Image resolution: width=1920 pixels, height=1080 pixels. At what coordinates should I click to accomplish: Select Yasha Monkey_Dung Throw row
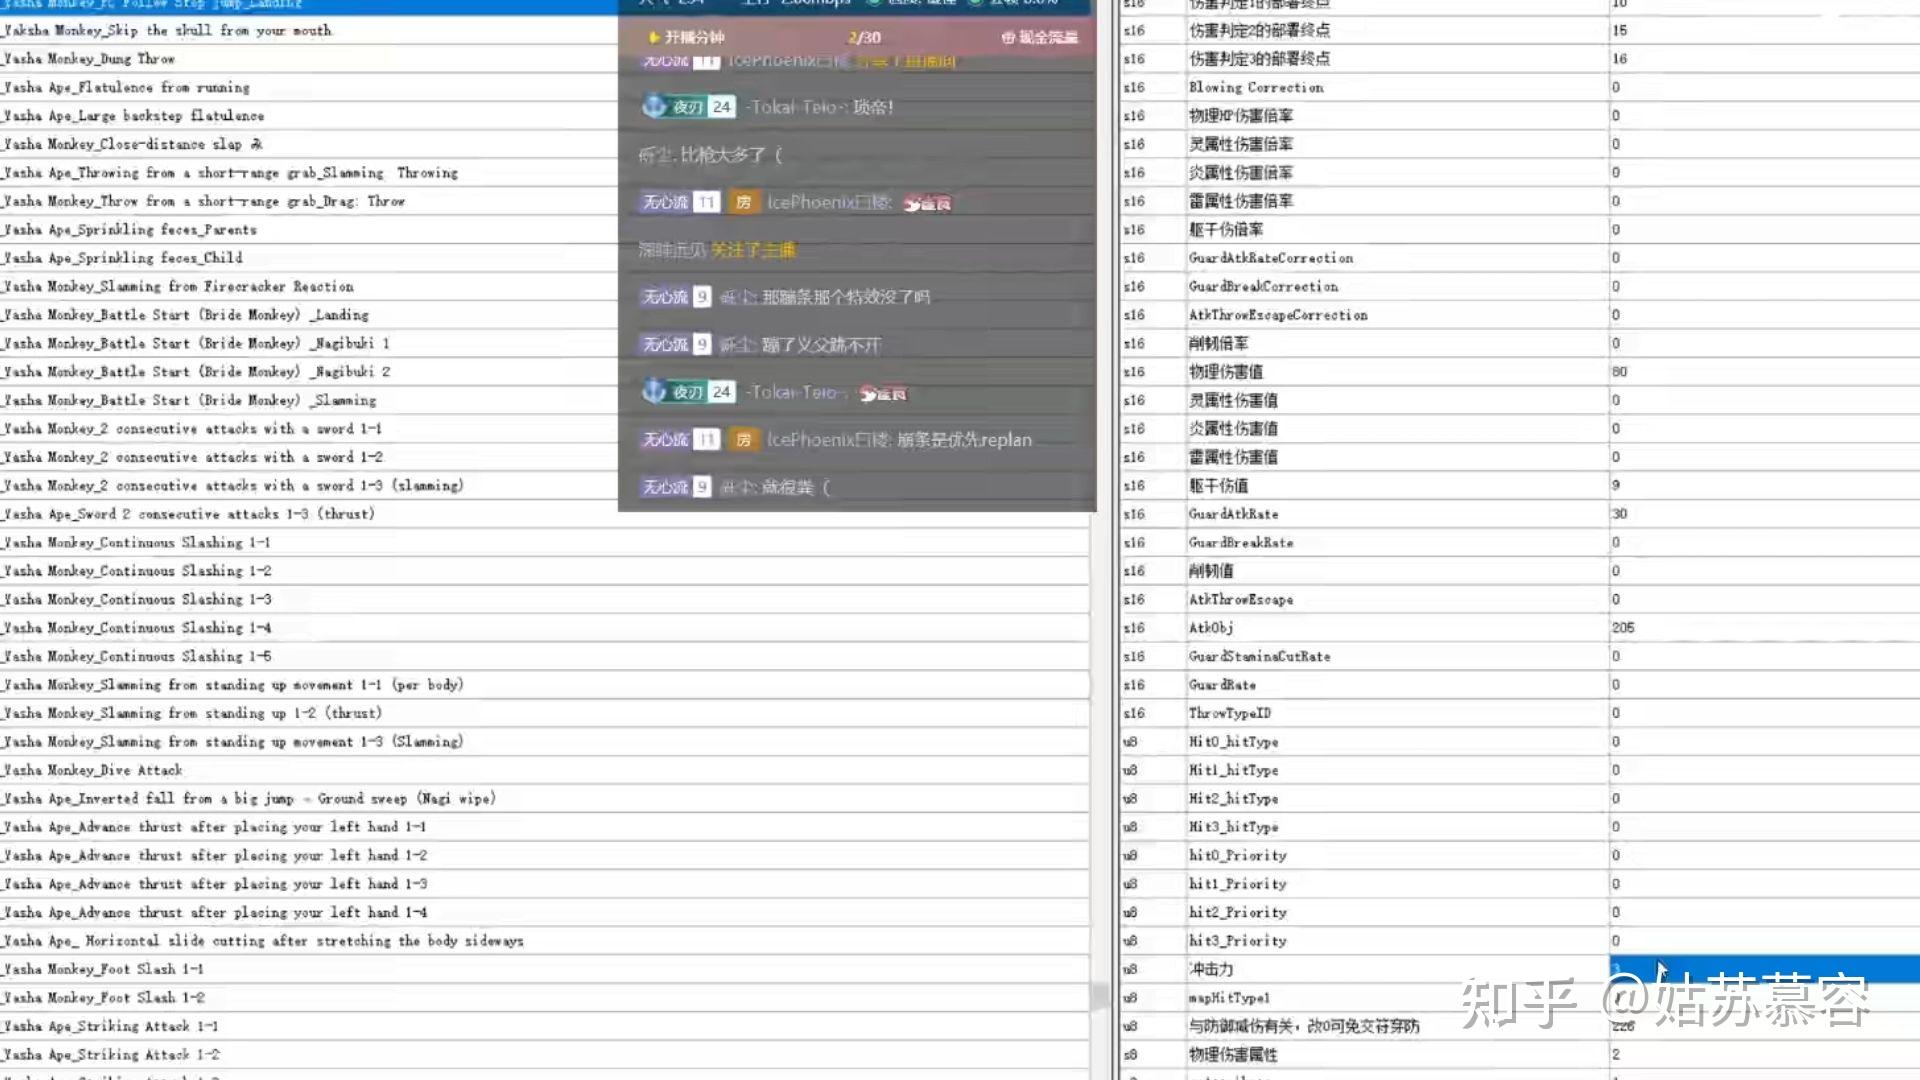90,59
